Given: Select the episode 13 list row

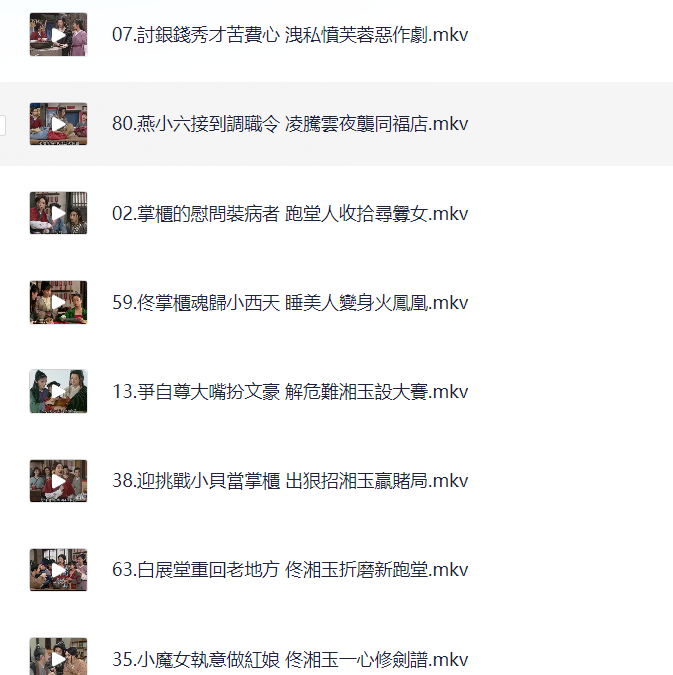Looking at the screenshot, I should tap(336, 391).
